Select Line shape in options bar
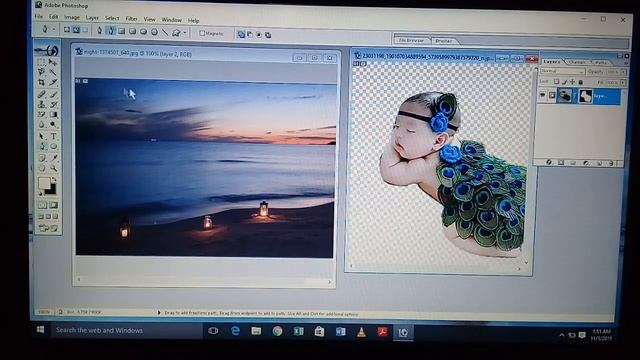The width and height of the screenshot is (640, 360). tap(165, 32)
